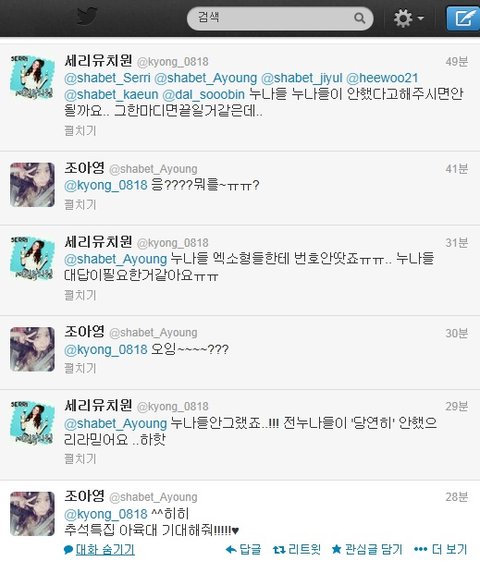Screen dimensions: 480x561
Task: Open the @shabet_Serri mention link
Action: tap(107, 78)
